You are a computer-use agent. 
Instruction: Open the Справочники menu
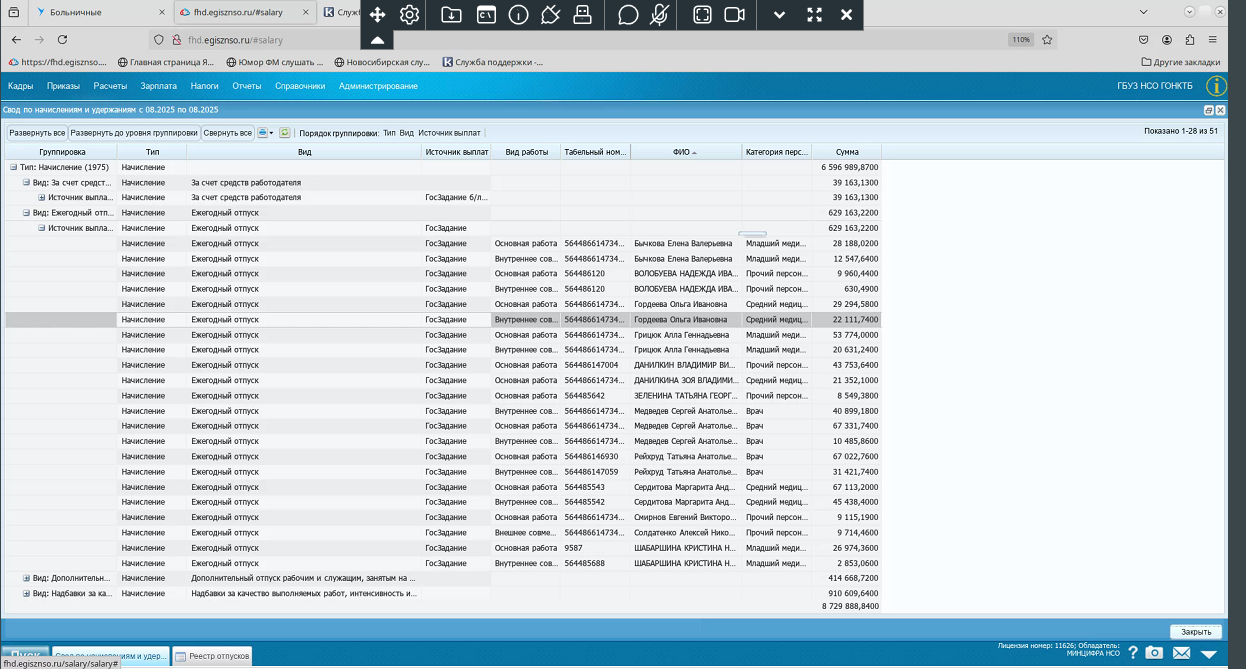click(x=300, y=86)
